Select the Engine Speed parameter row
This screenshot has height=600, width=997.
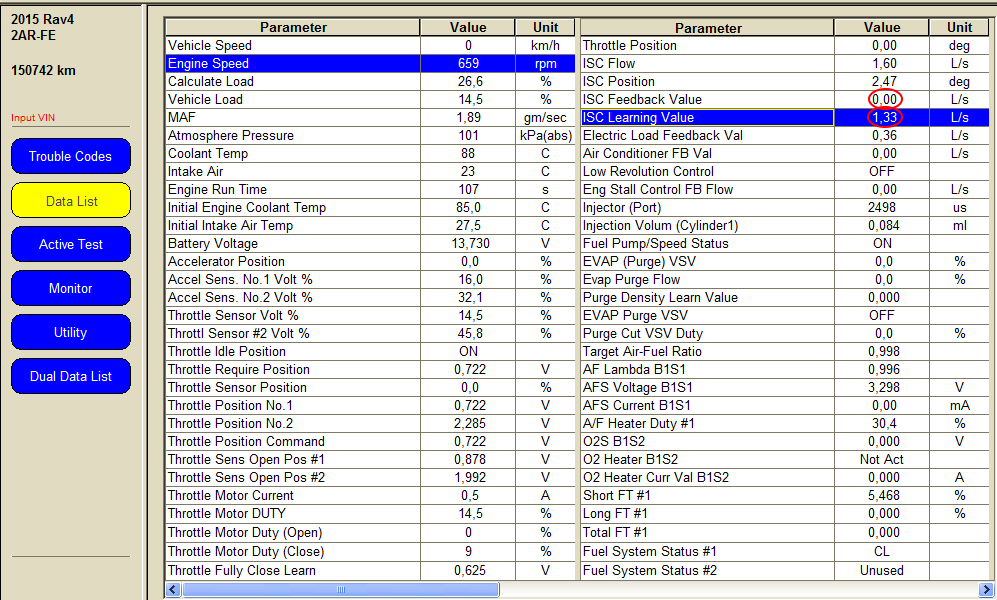coord(371,64)
